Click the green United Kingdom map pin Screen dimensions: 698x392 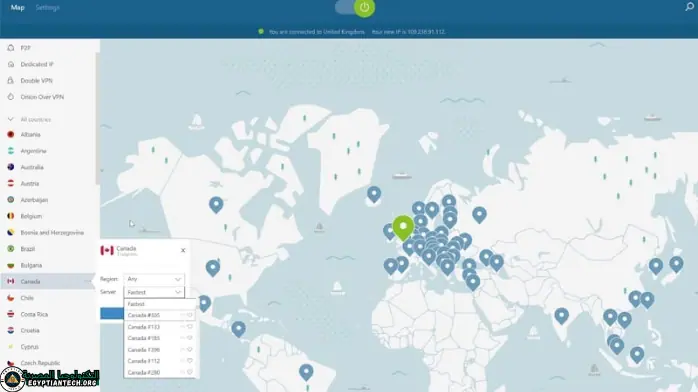coord(403,228)
